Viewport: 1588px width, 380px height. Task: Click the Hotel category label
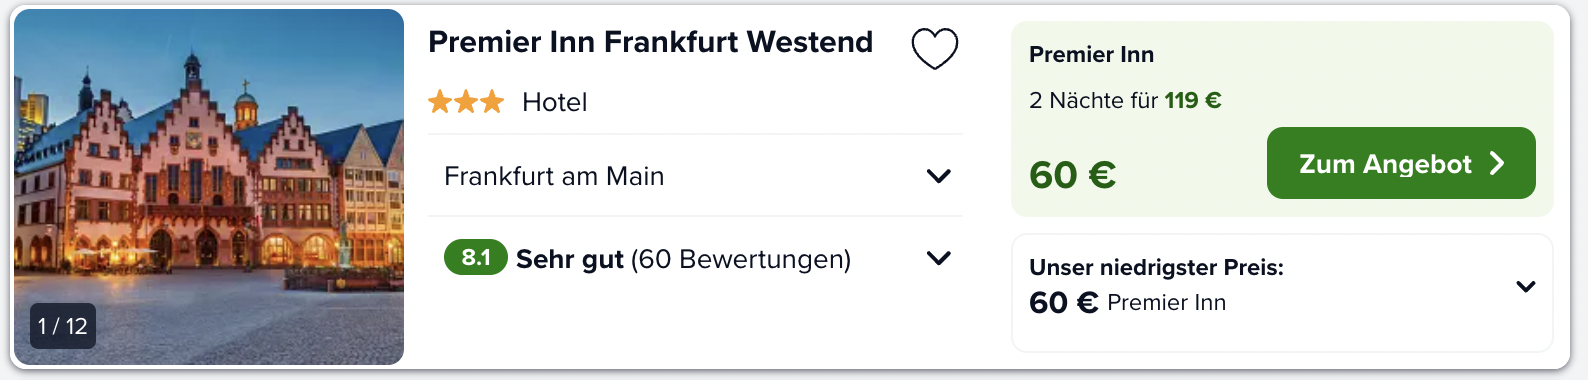(x=555, y=102)
